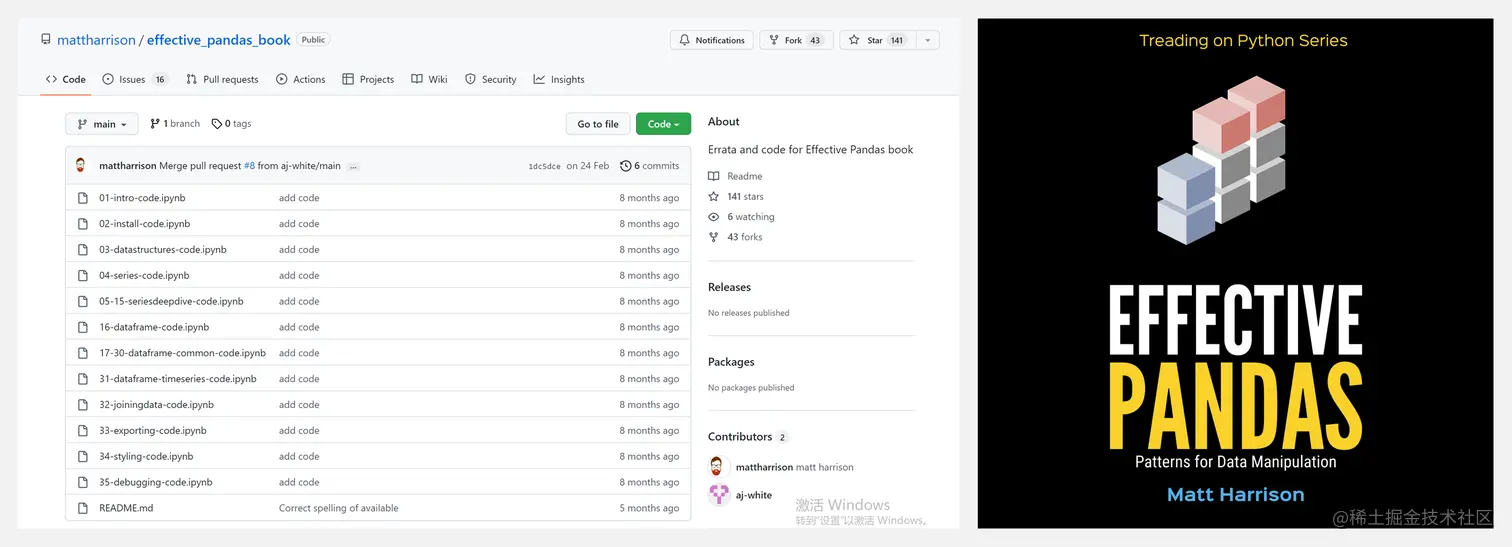This screenshot has width=1512, height=547.
Task: Open the Projects tab
Action: [368, 79]
